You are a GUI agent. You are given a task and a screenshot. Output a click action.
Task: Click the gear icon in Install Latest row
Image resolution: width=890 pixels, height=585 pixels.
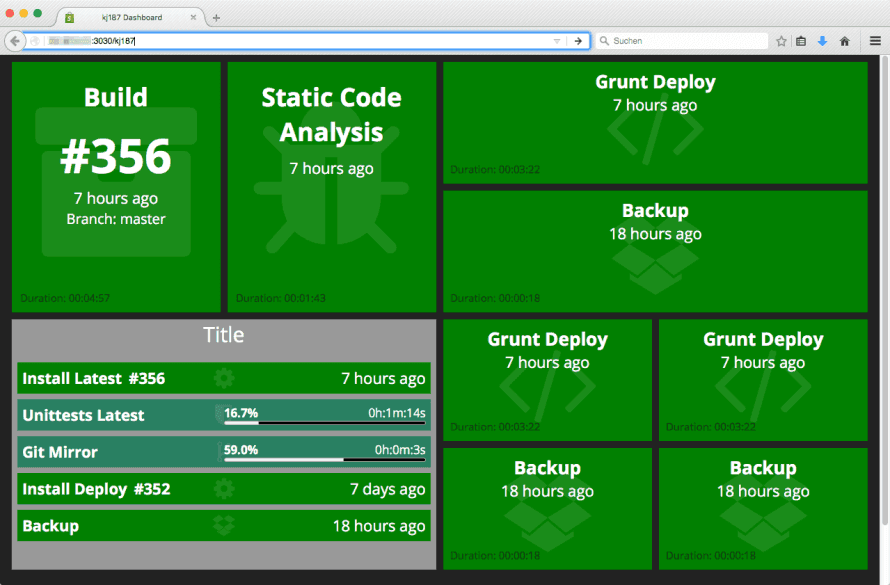tap(224, 378)
